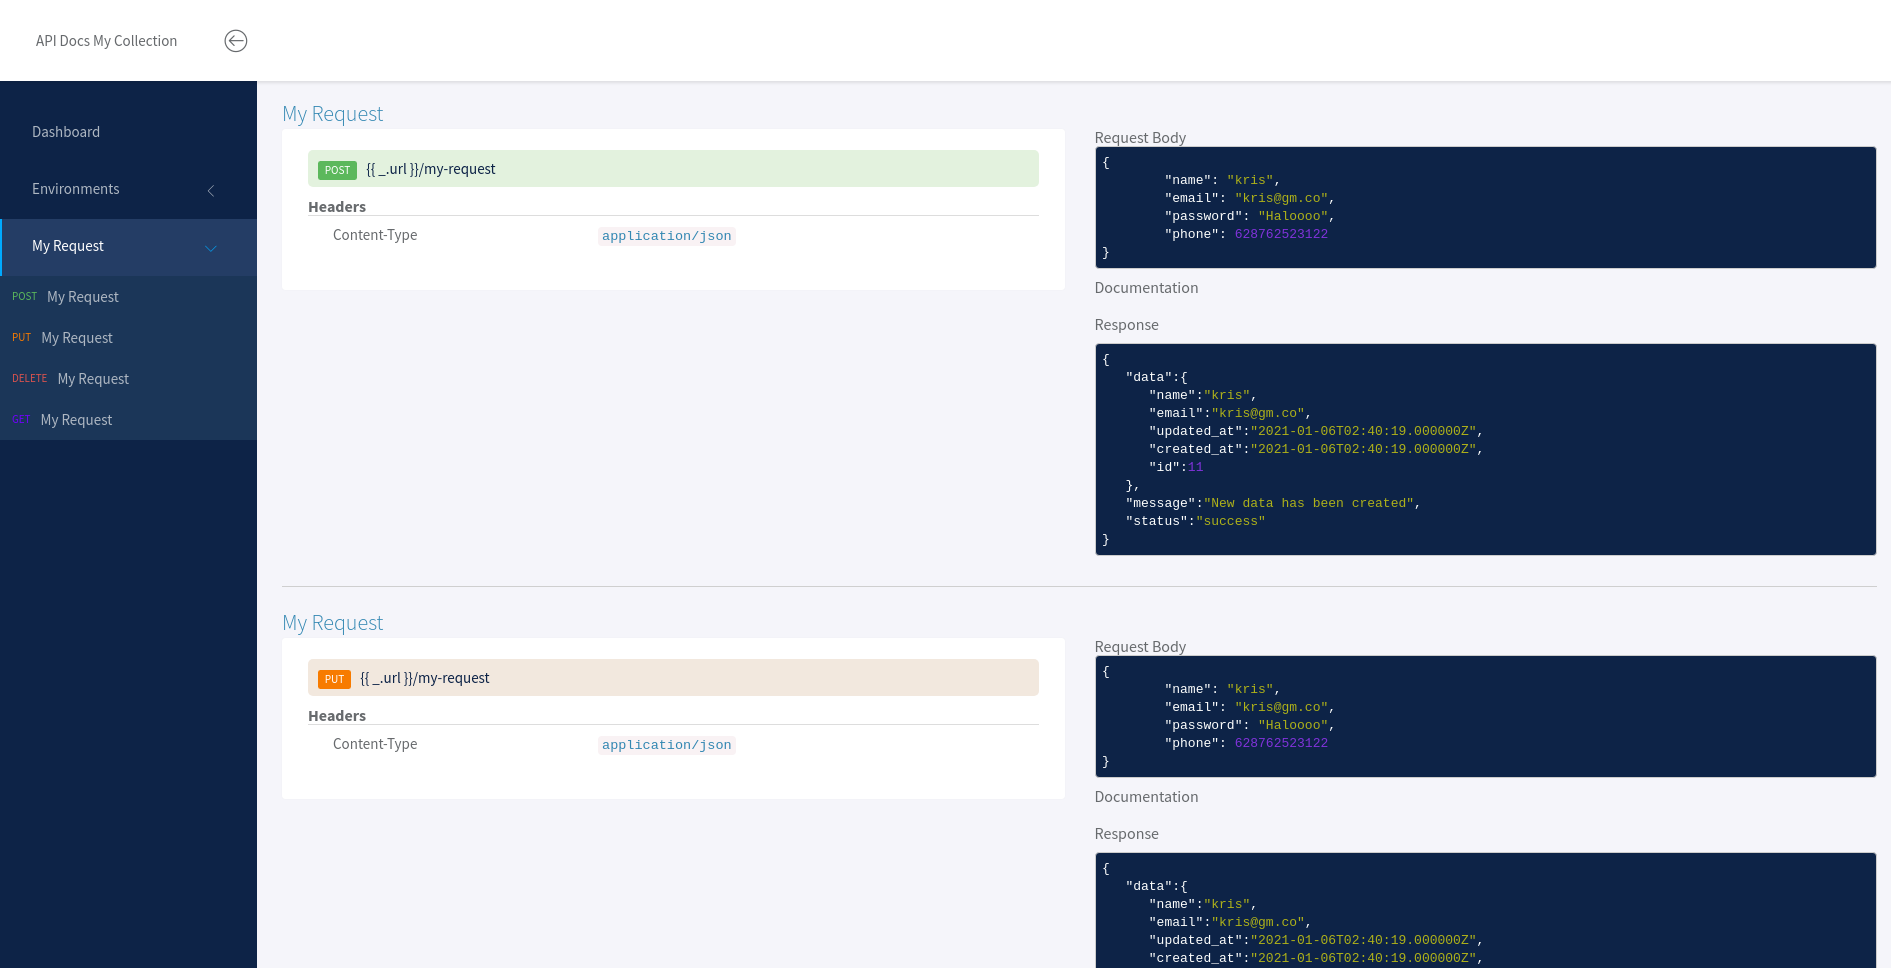
Task: Click Headers label in POST section
Action: (x=337, y=207)
